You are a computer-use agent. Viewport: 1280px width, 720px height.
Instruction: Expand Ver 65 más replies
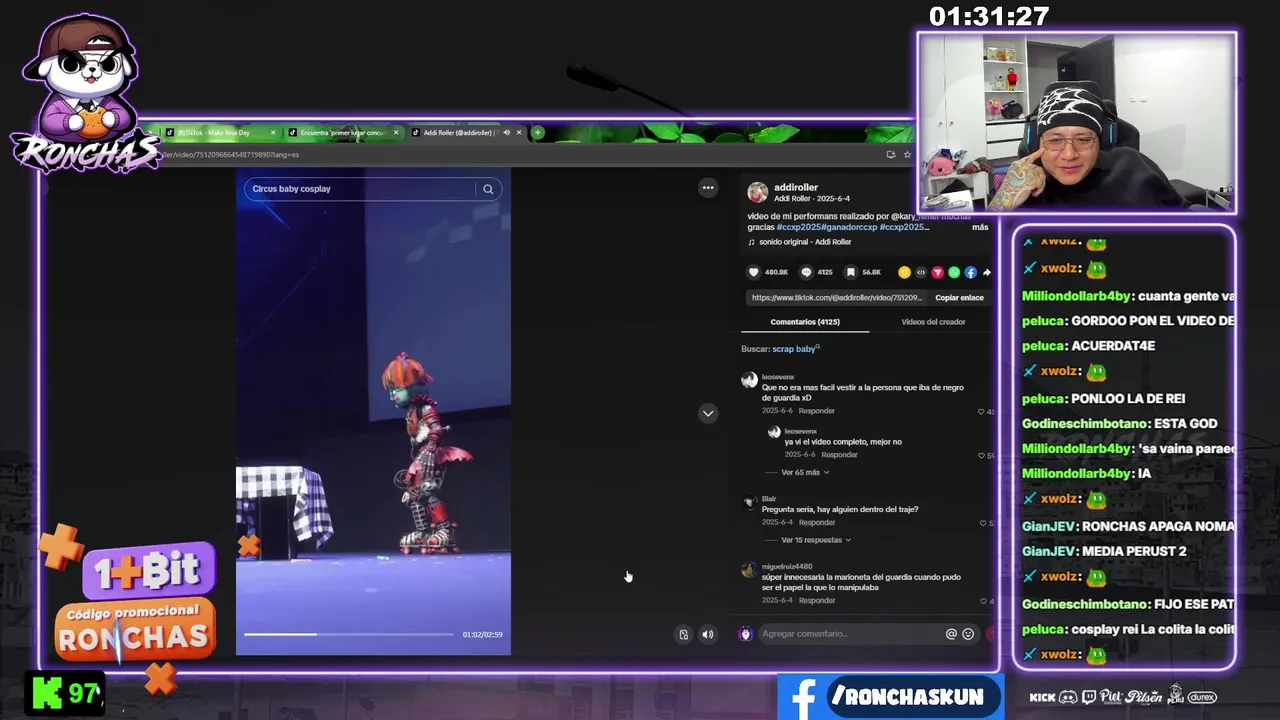point(804,472)
